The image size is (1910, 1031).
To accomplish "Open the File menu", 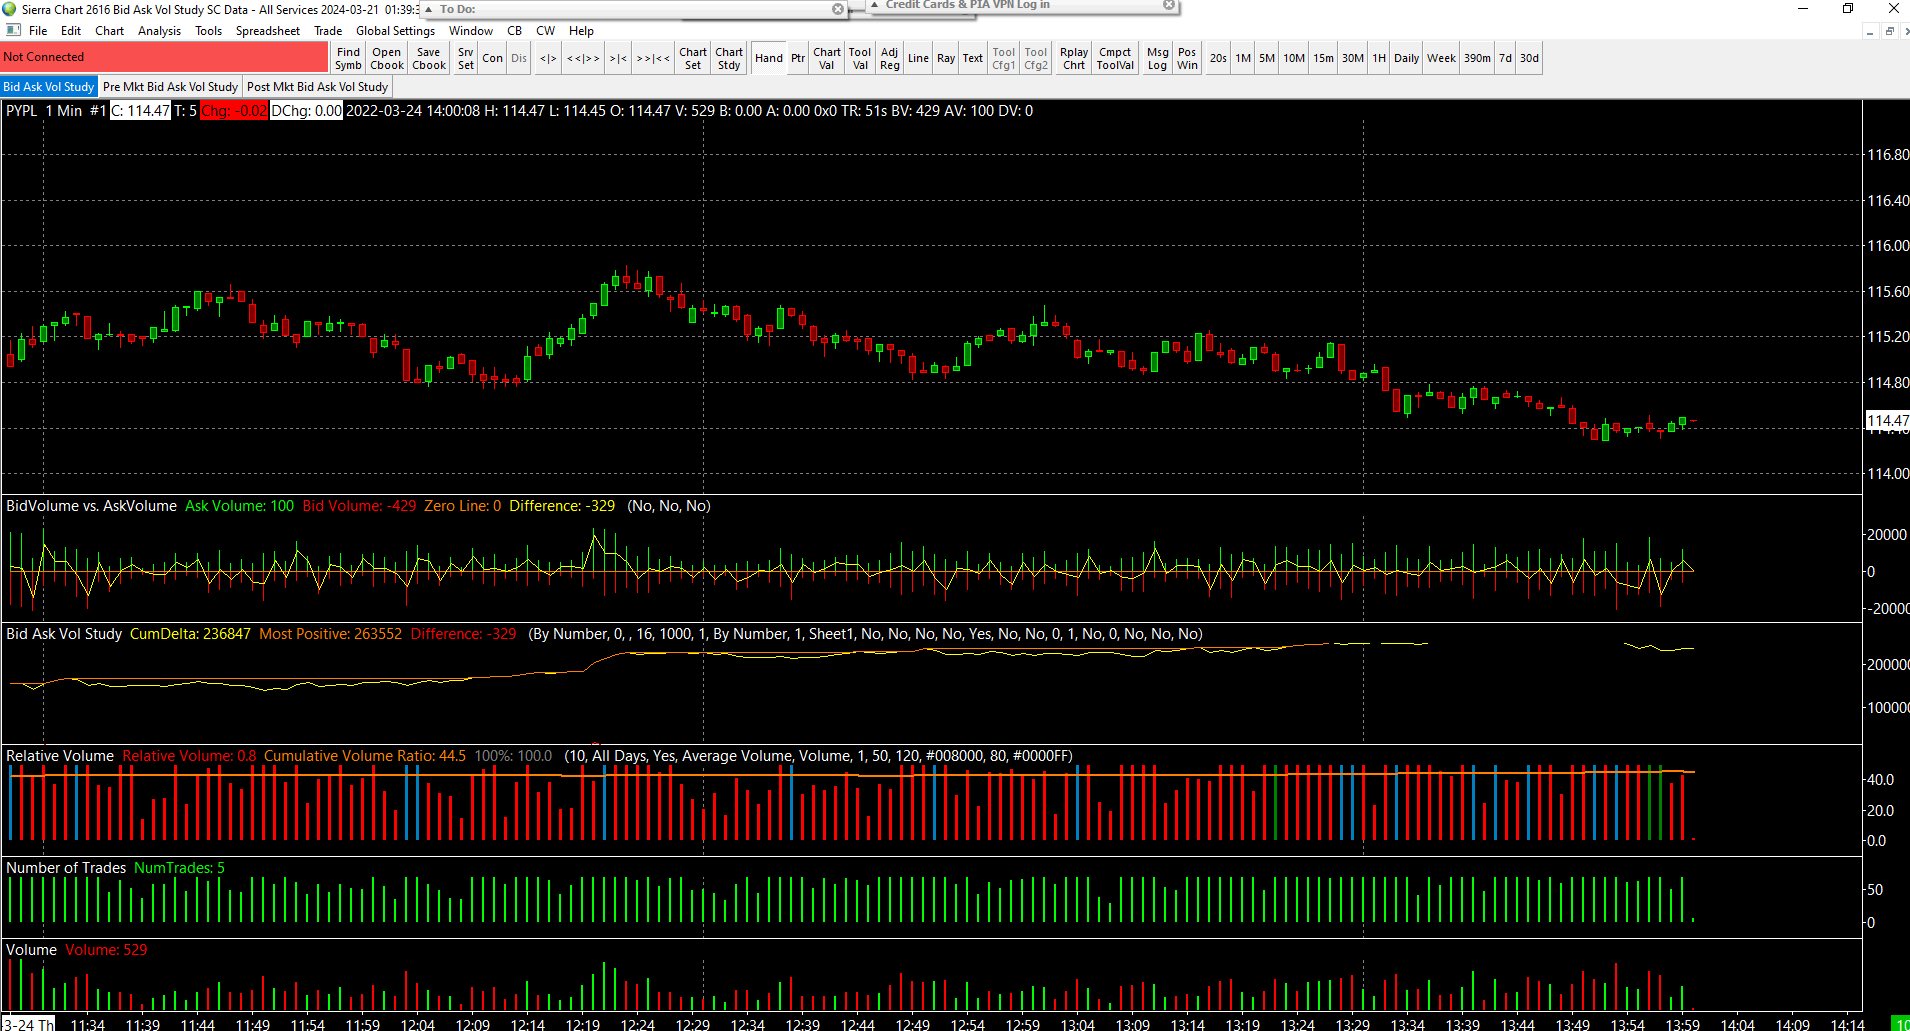I will (x=38, y=31).
